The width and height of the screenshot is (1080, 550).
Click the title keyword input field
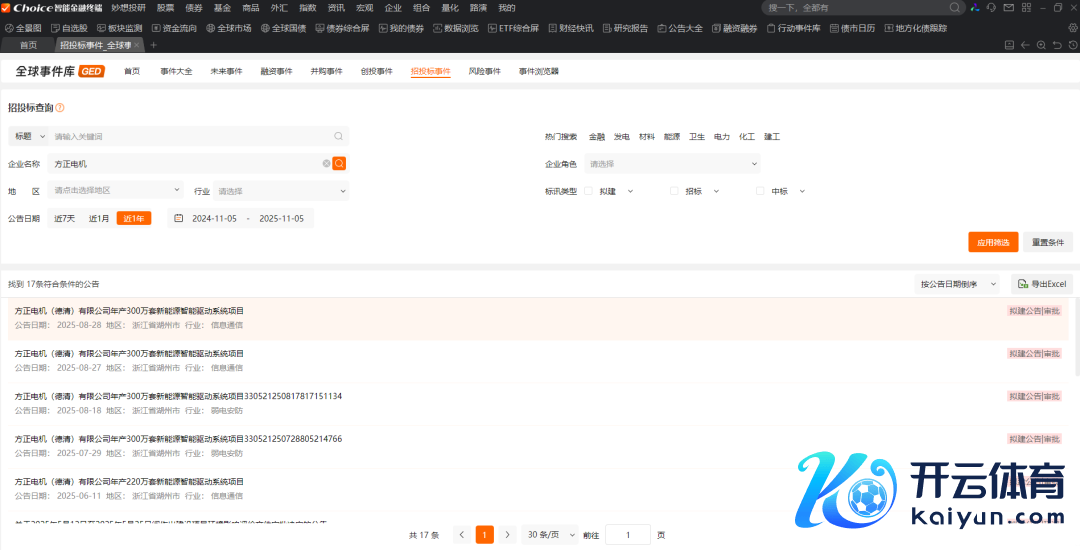190,136
